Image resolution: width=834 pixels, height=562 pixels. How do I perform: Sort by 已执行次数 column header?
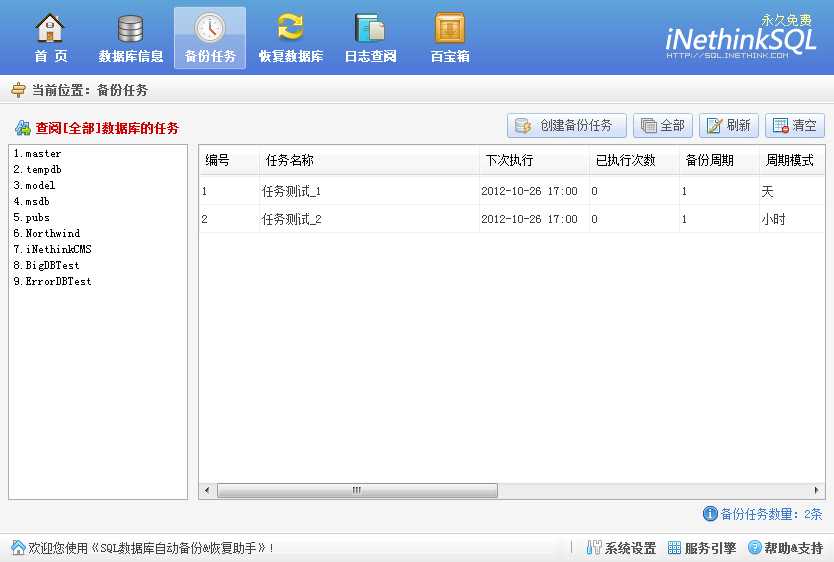[634, 160]
